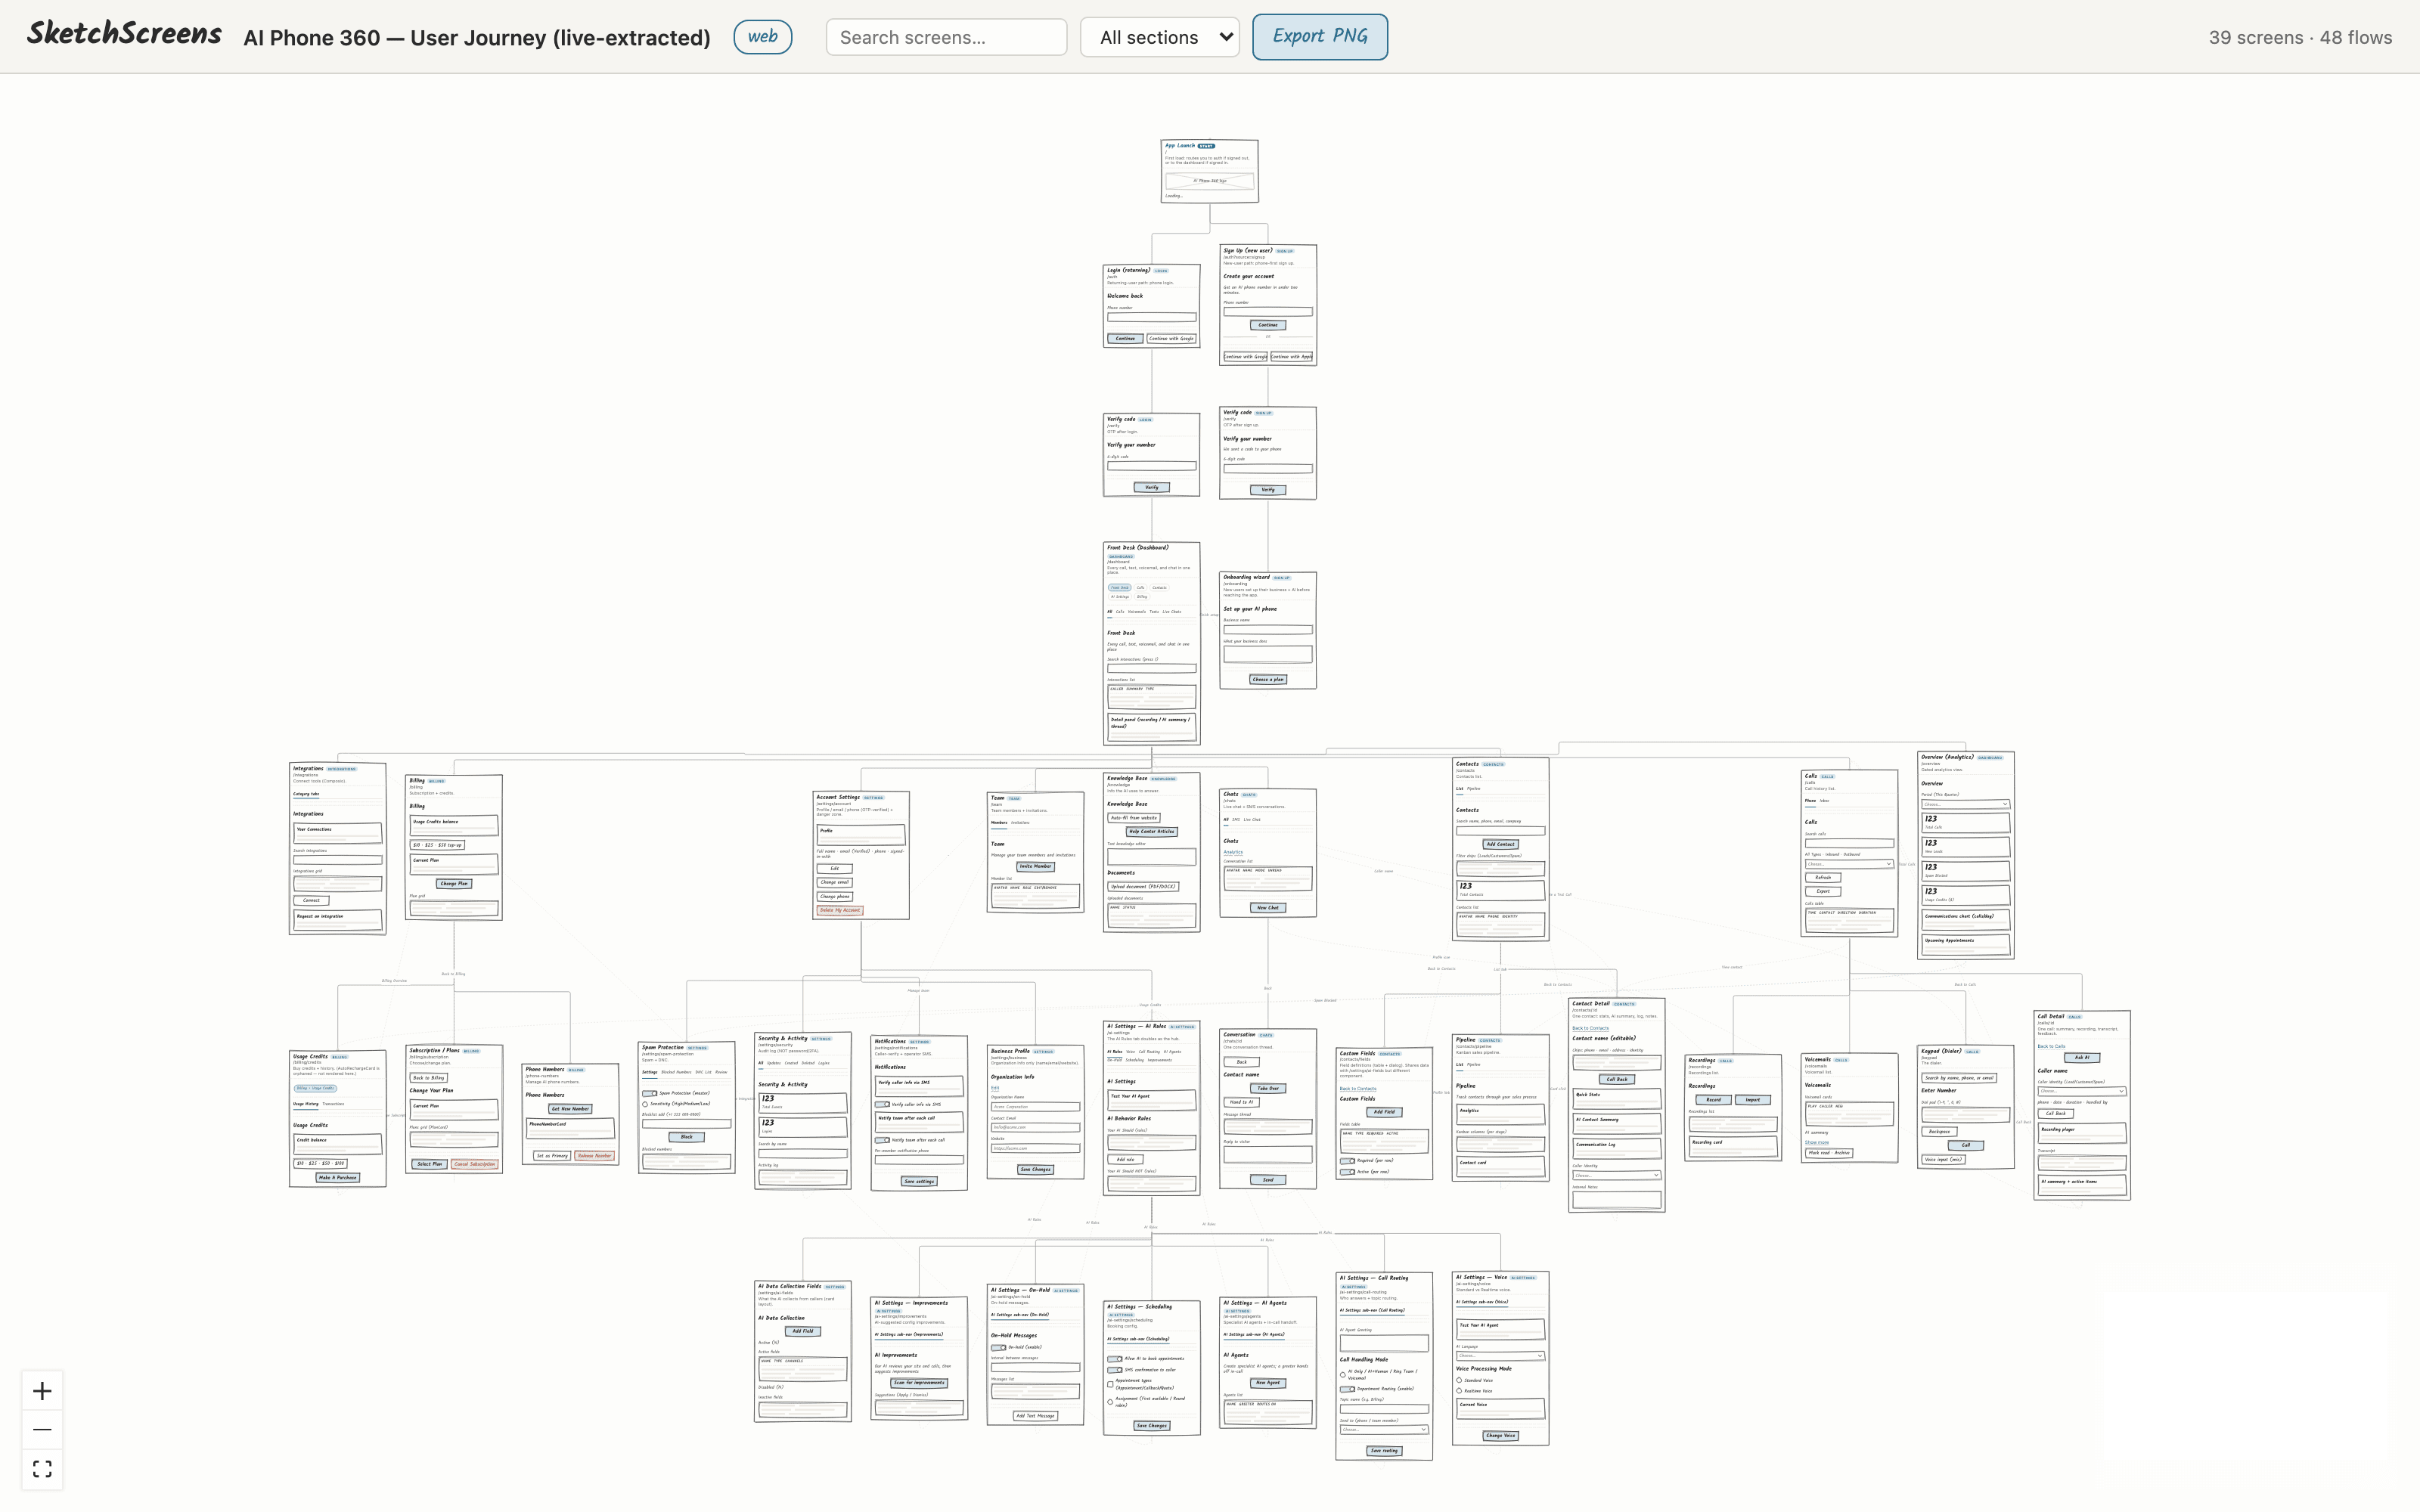Screen dimensions: 2420x1512
Task: Open the Verify code card tagged SIGN UP
Action: (1268, 453)
